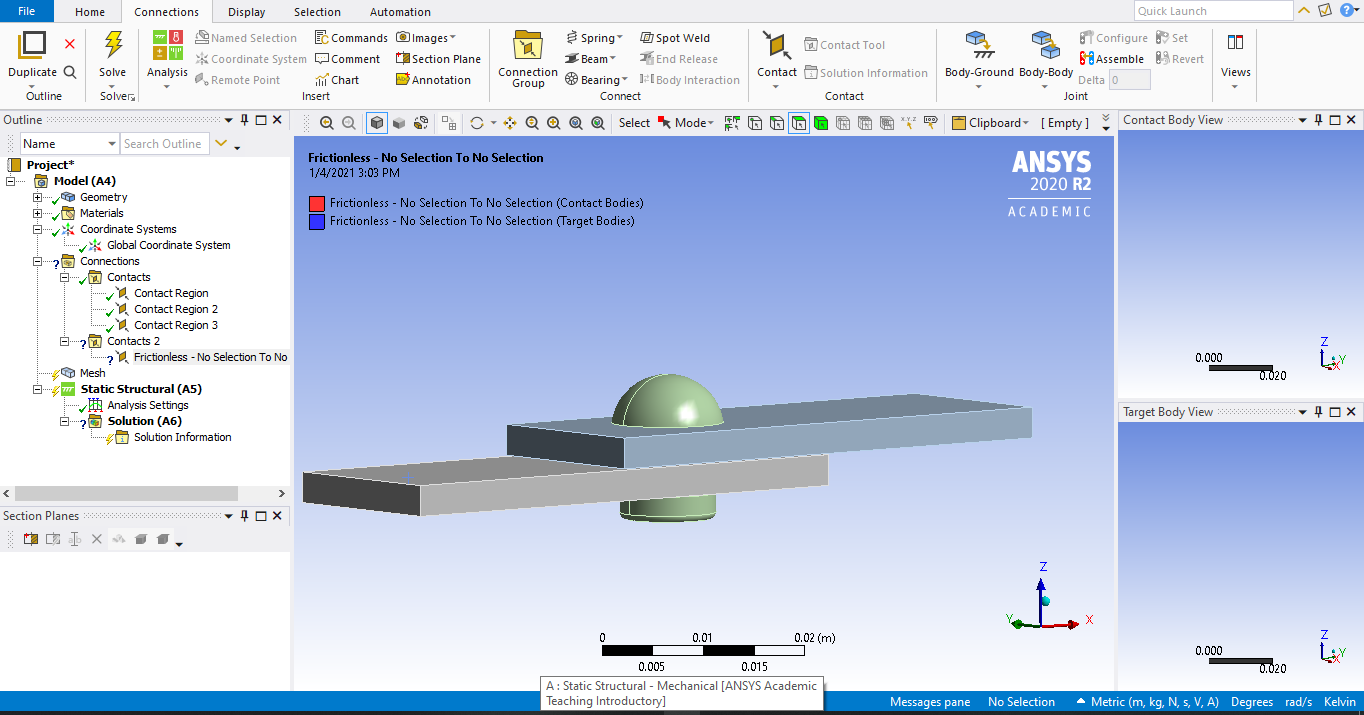
Task: Expand the Geometry tree branch
Action: click(38, 196)
